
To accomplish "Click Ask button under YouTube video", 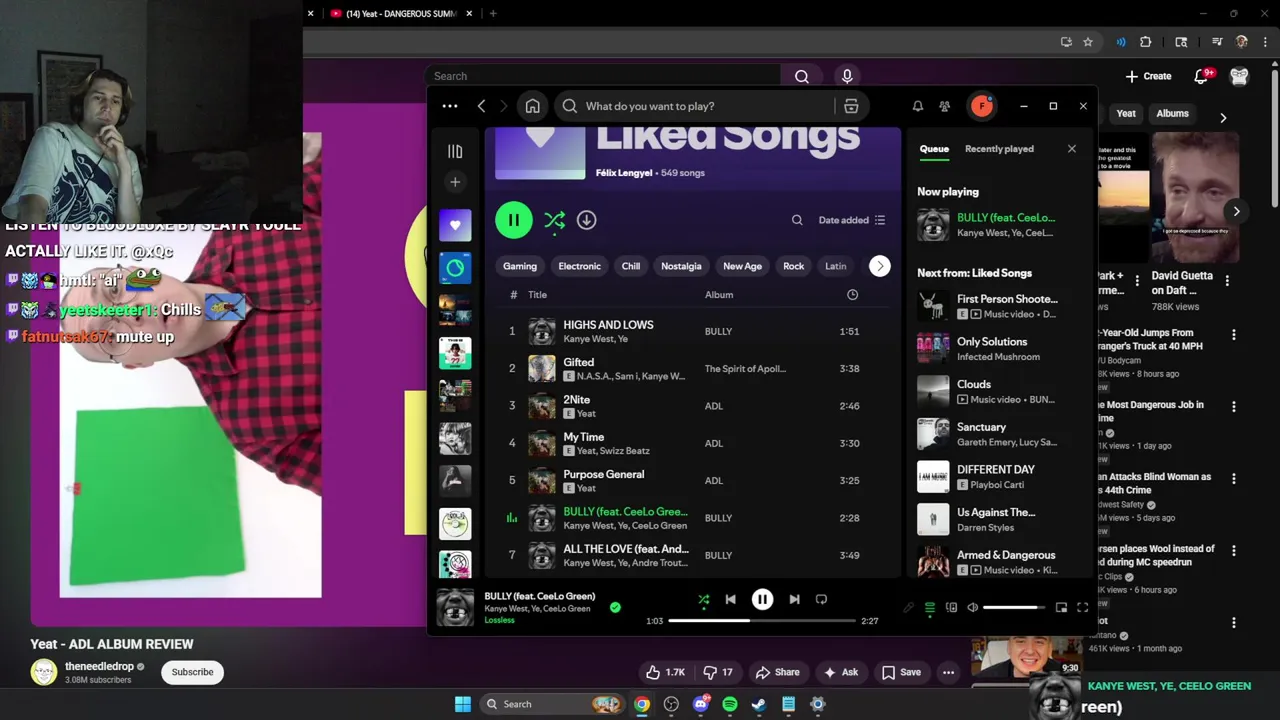I will [x=840, y=673].
